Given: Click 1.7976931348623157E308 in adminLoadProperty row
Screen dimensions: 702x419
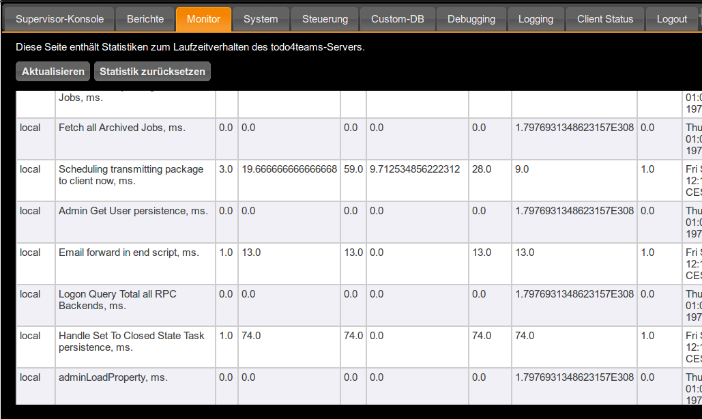Looking at the screenshot, I should point(574,377).
